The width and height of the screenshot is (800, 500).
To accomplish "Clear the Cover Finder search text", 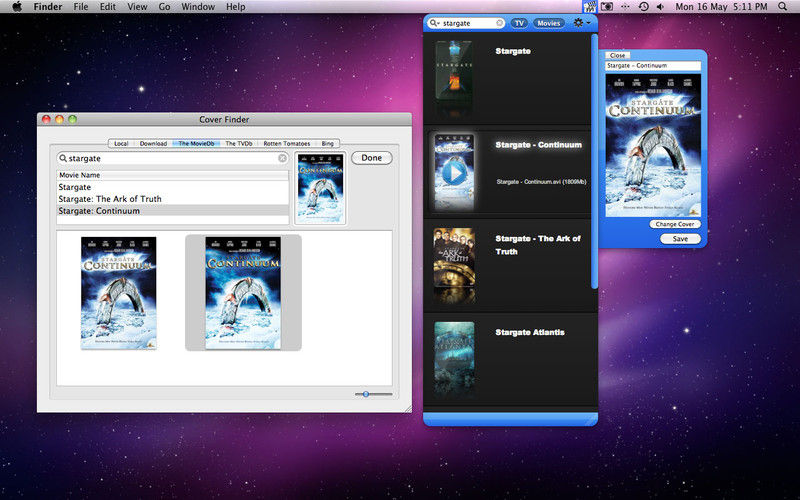I will (x=282, y=158).
